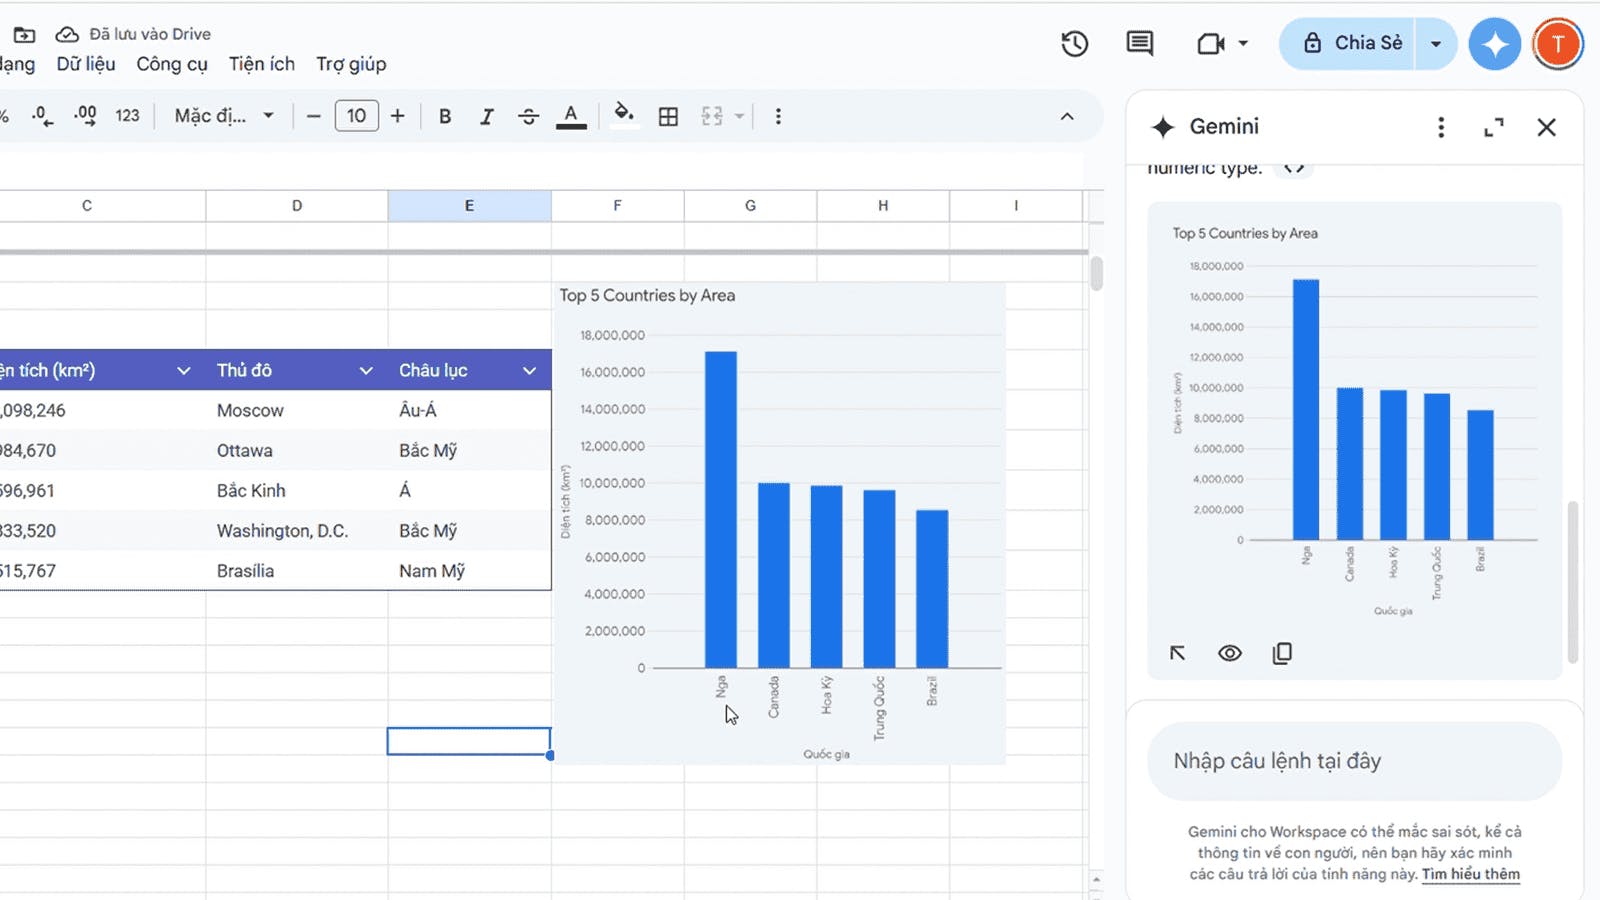This screenshot has height=900, width=1600.
Task: Open the 123 number format menu
Action: (x=127, y=116)
